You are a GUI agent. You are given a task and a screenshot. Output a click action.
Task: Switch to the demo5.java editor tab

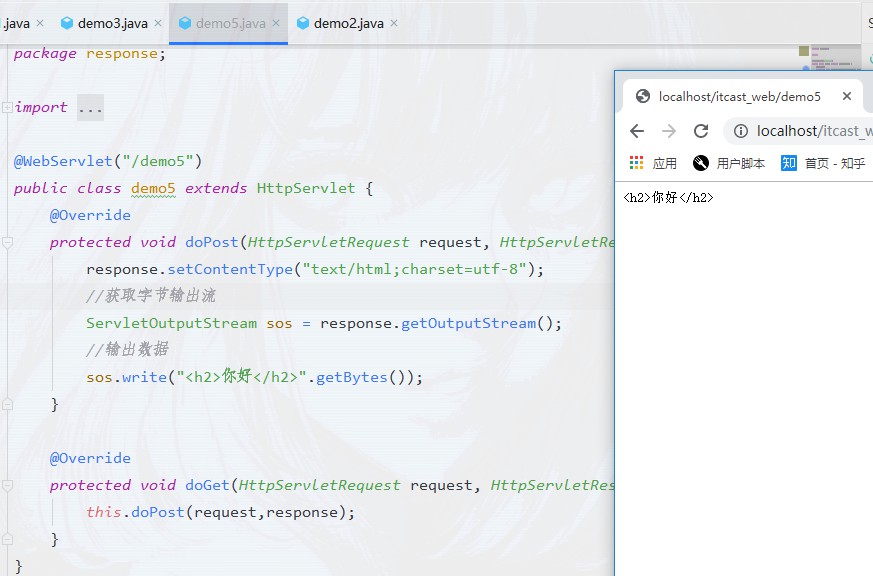230,23
